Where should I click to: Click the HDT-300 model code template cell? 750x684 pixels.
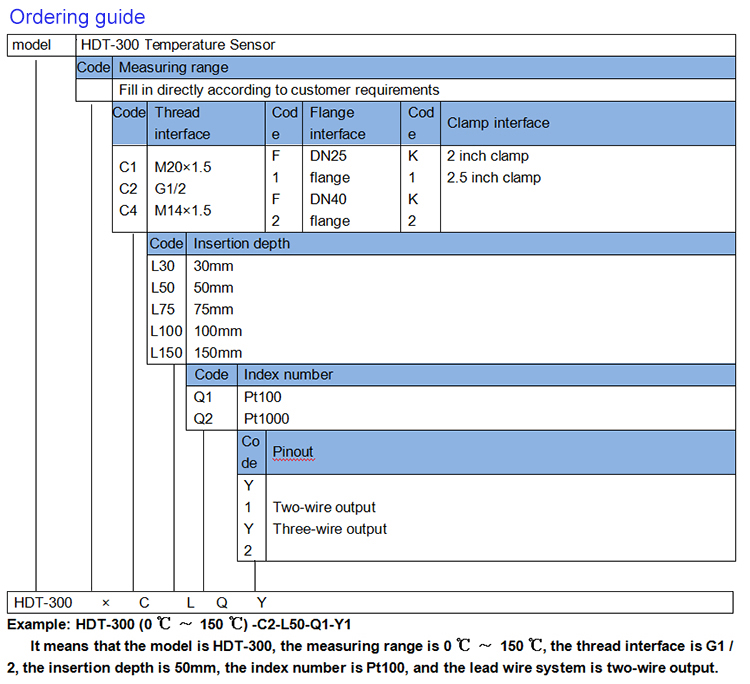coord(43,603)
